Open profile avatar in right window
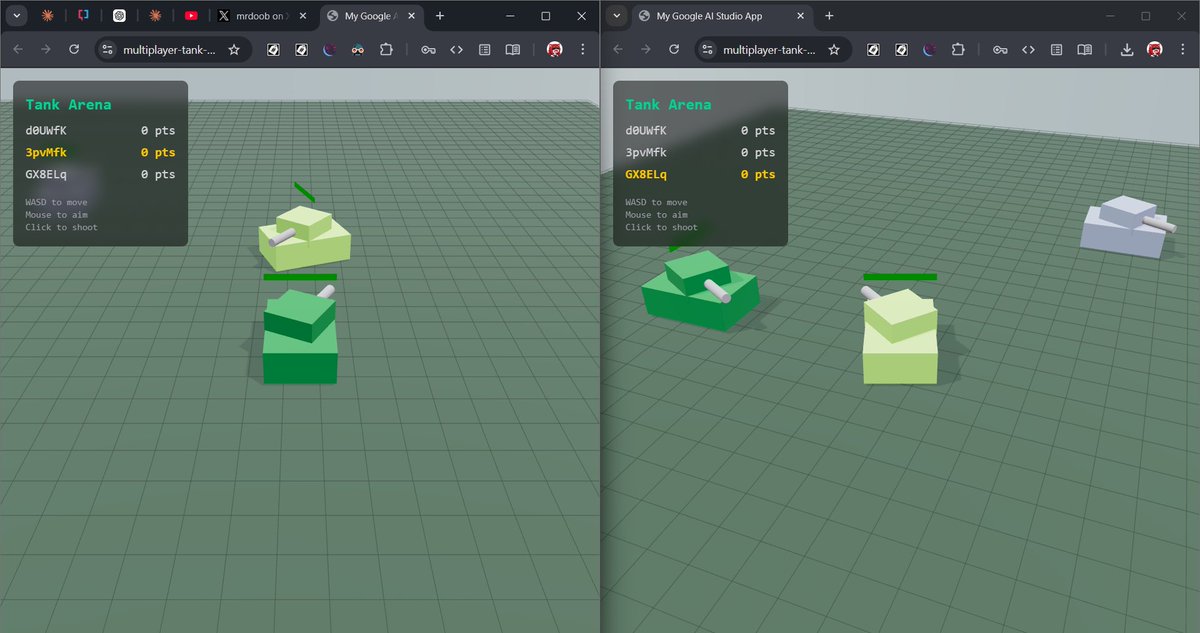This screenshot has height=633, width=1200. click(x=1155, y=49)
